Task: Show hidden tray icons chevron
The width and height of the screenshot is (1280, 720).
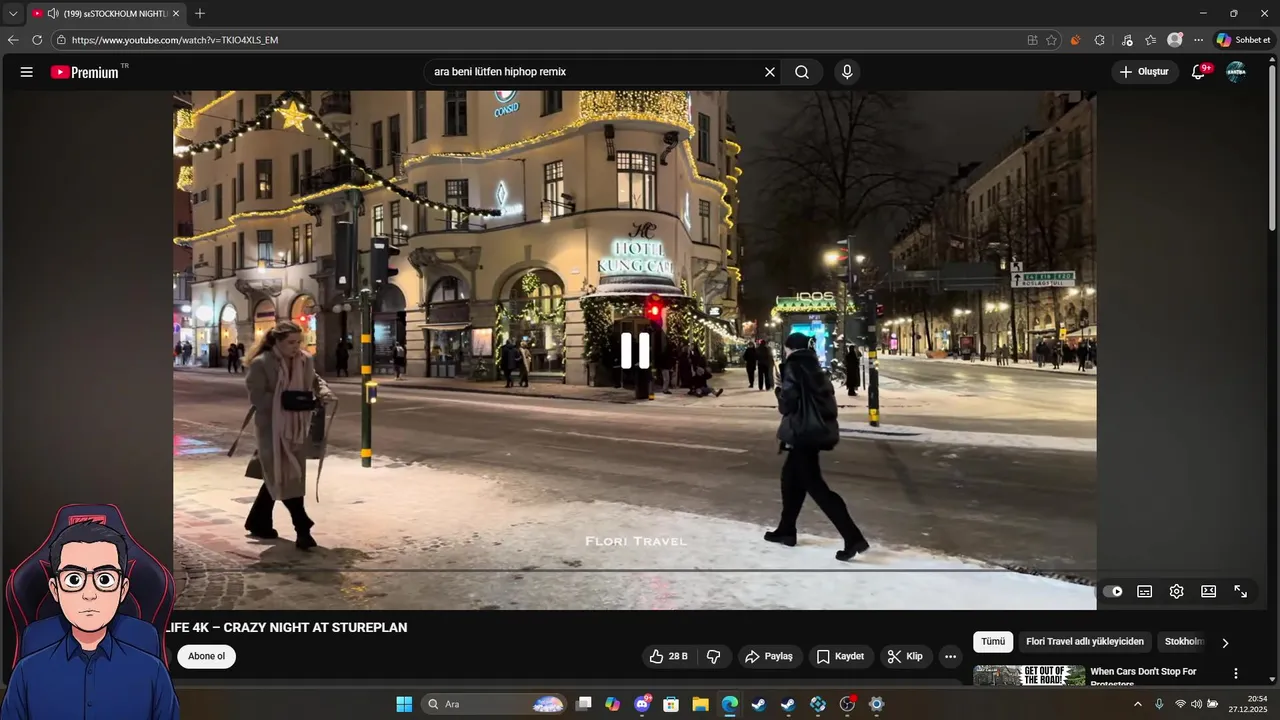Action: coord(1137,704)
